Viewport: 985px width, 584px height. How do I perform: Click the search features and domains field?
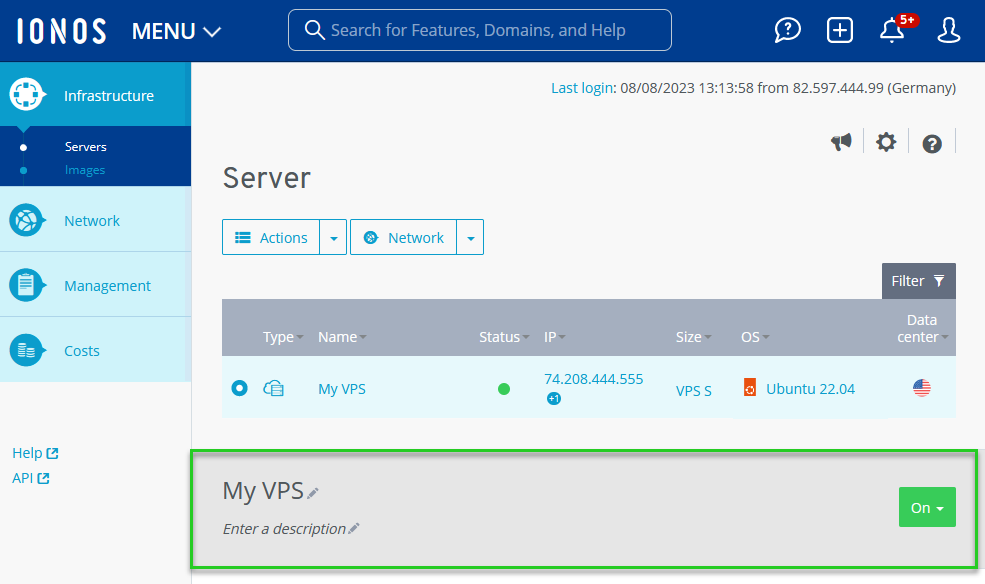pyautogui.click(x=480, y=30)
